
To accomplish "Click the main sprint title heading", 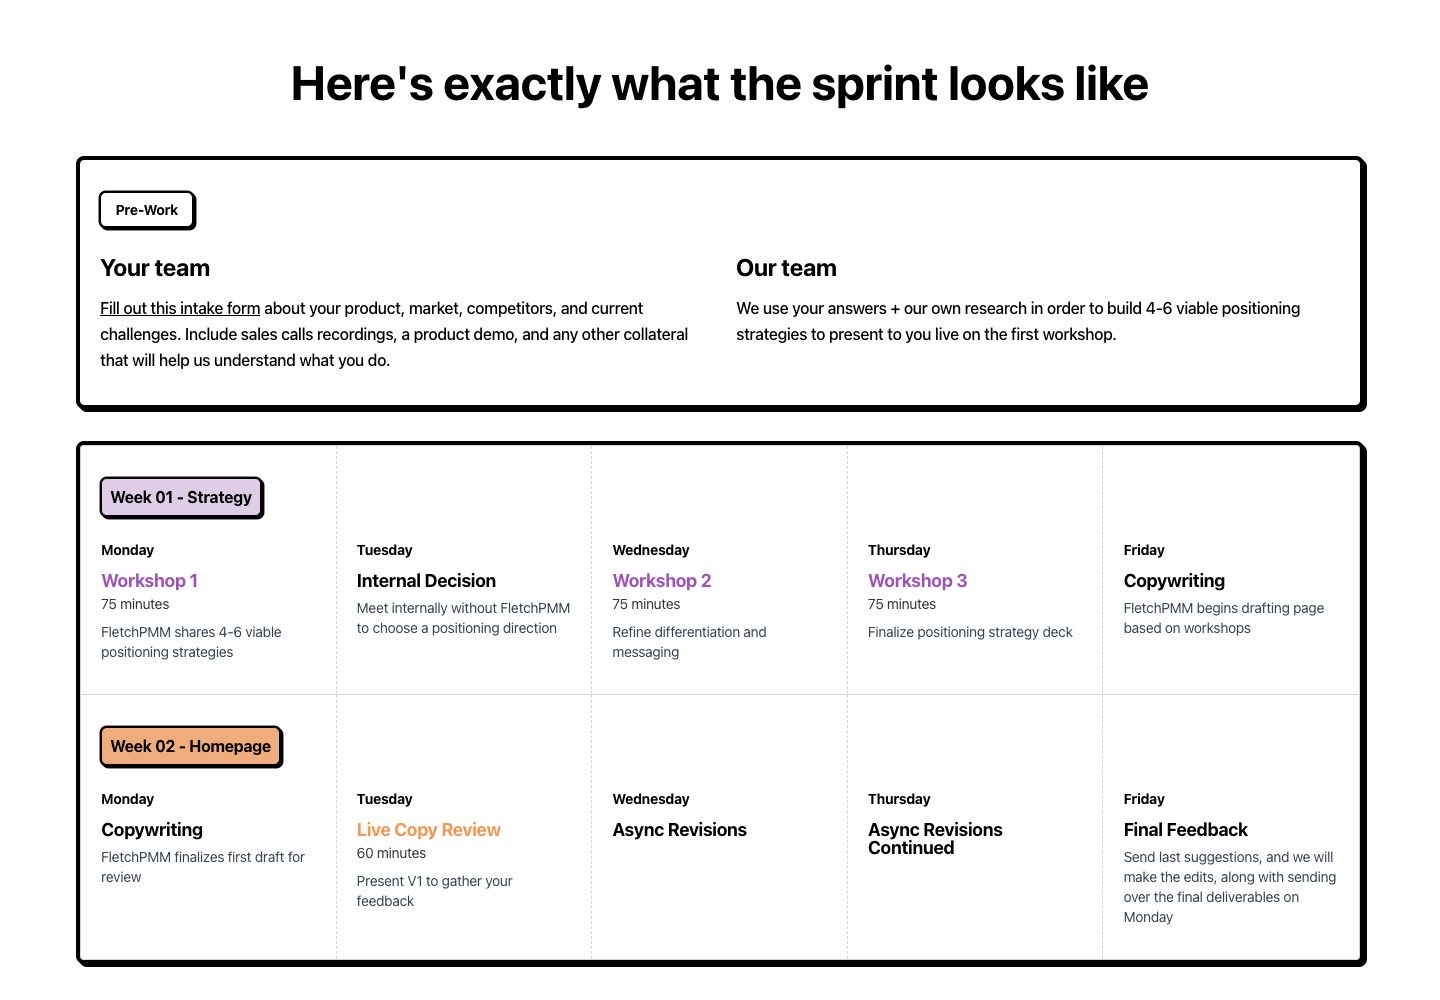I will pos(720,84).
